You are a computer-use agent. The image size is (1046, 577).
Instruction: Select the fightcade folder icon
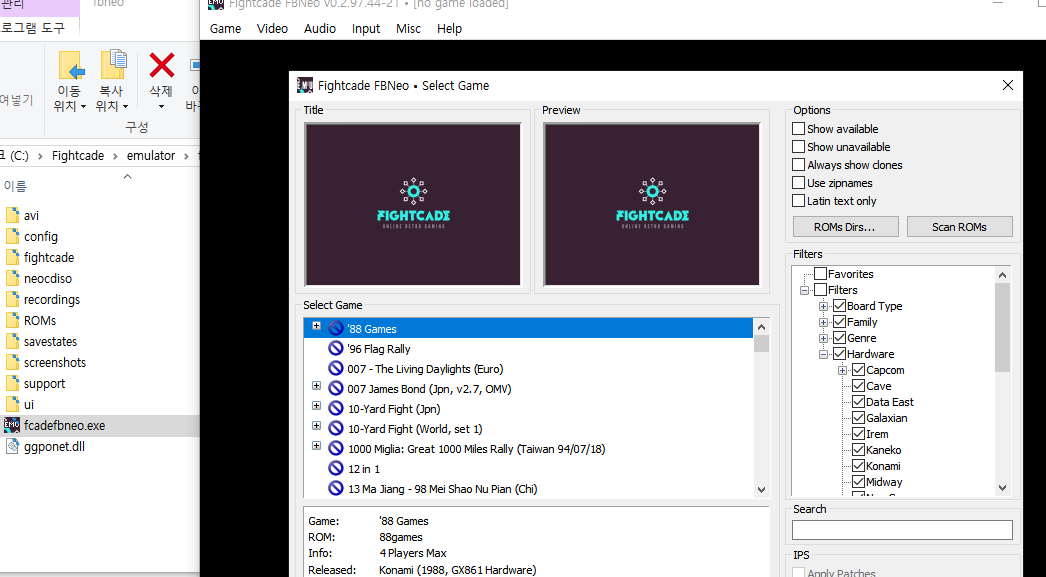13,257
